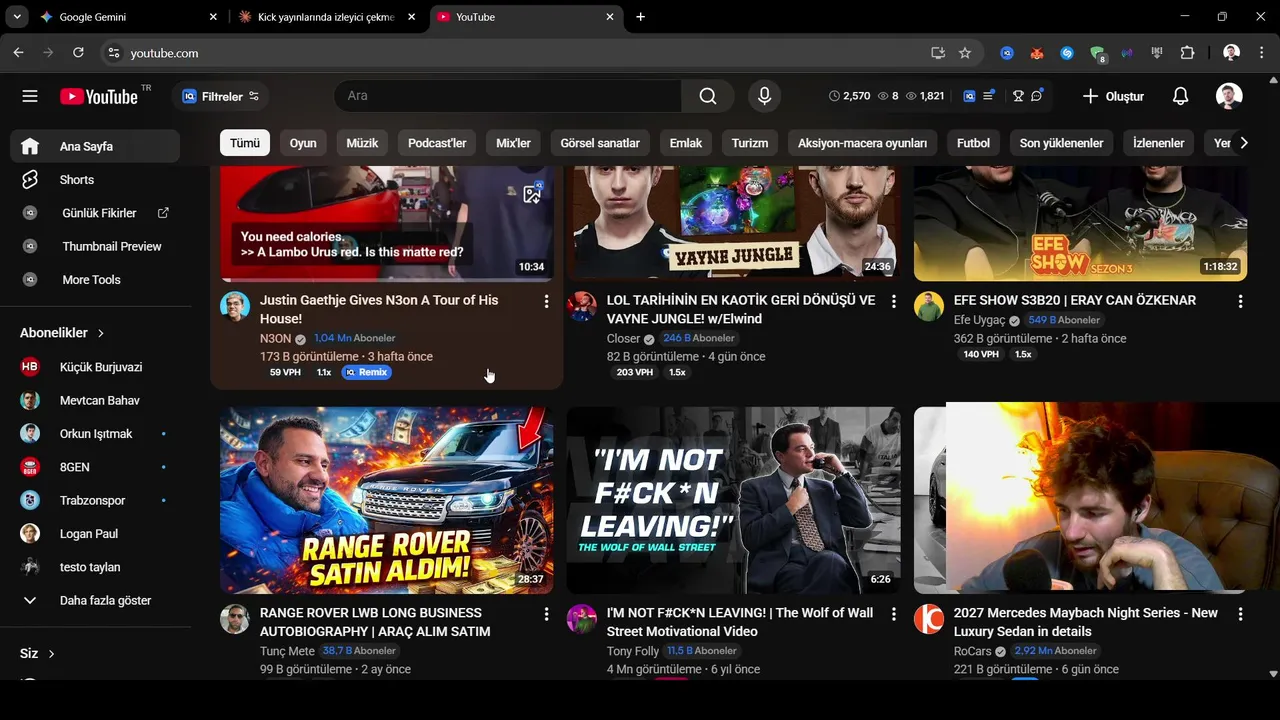1280x720 pixels.
Task: Open RoCars channel avatar
Action: pyautogui.click(x=929, y=619)
